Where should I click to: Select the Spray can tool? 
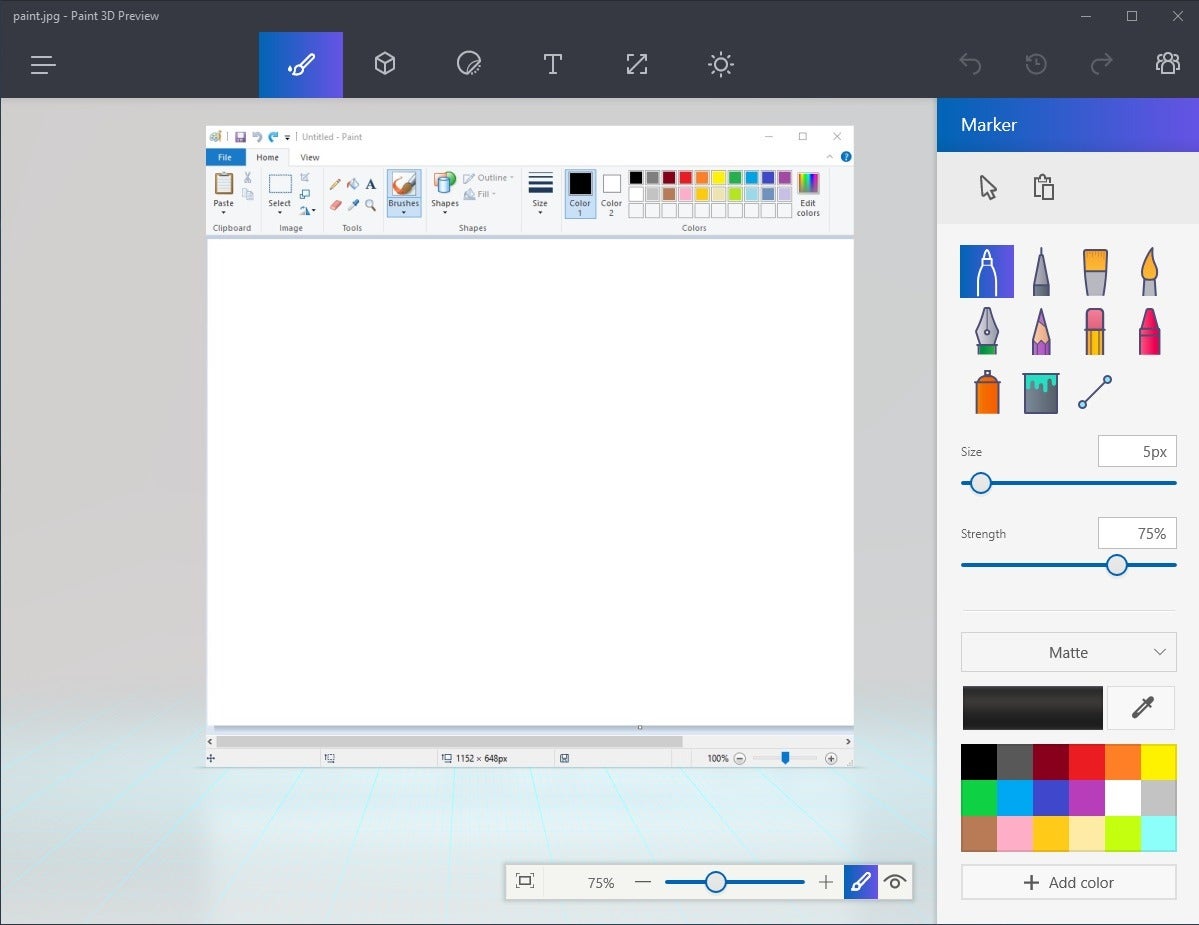[x=987, y=392]
